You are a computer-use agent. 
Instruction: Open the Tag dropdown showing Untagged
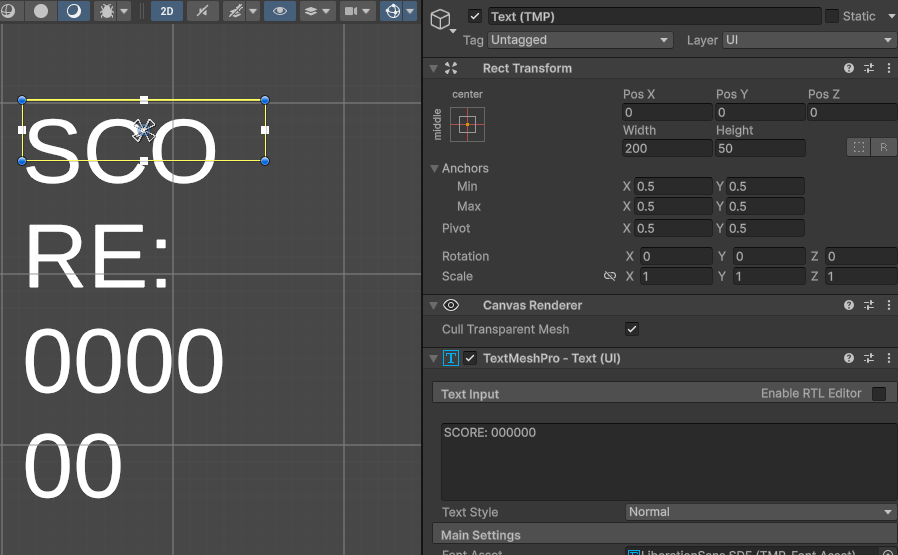tap(580, 40)
